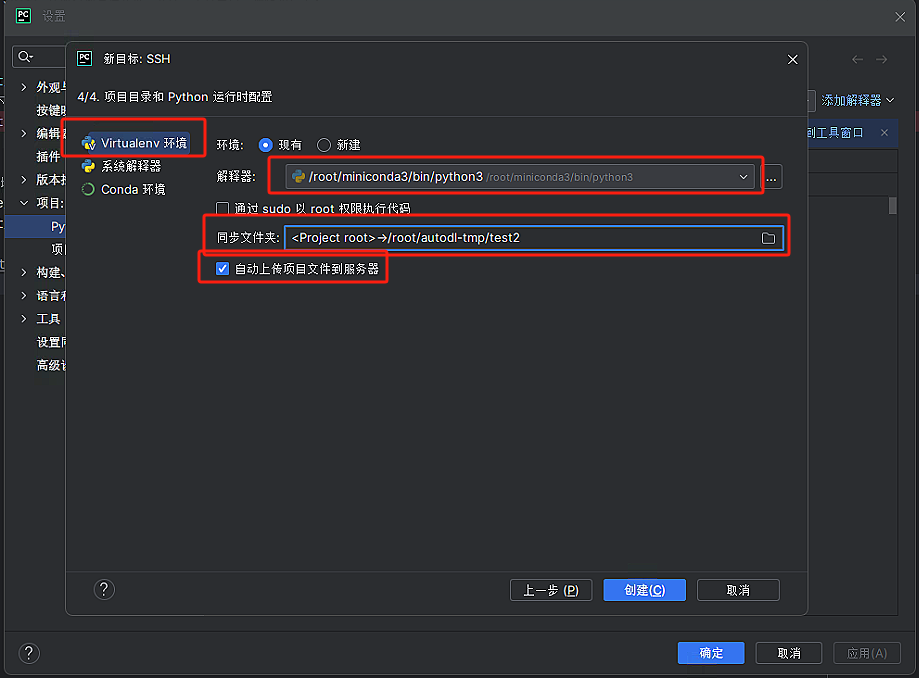Open help for the SSH target dialog
Image resolution: width=919 pixels, height=678 pixels.
pyautogui.click(x=104, y=590)
